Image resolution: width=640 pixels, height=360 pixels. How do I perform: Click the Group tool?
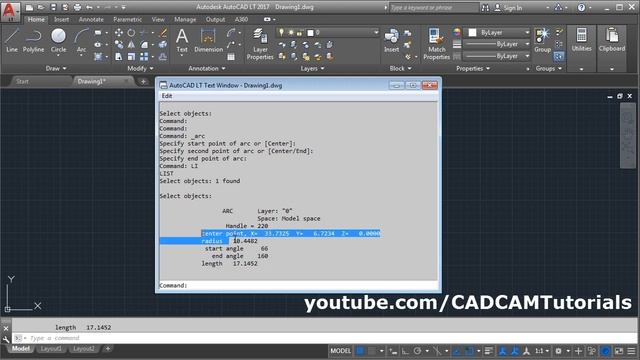[x=542, y=41]
